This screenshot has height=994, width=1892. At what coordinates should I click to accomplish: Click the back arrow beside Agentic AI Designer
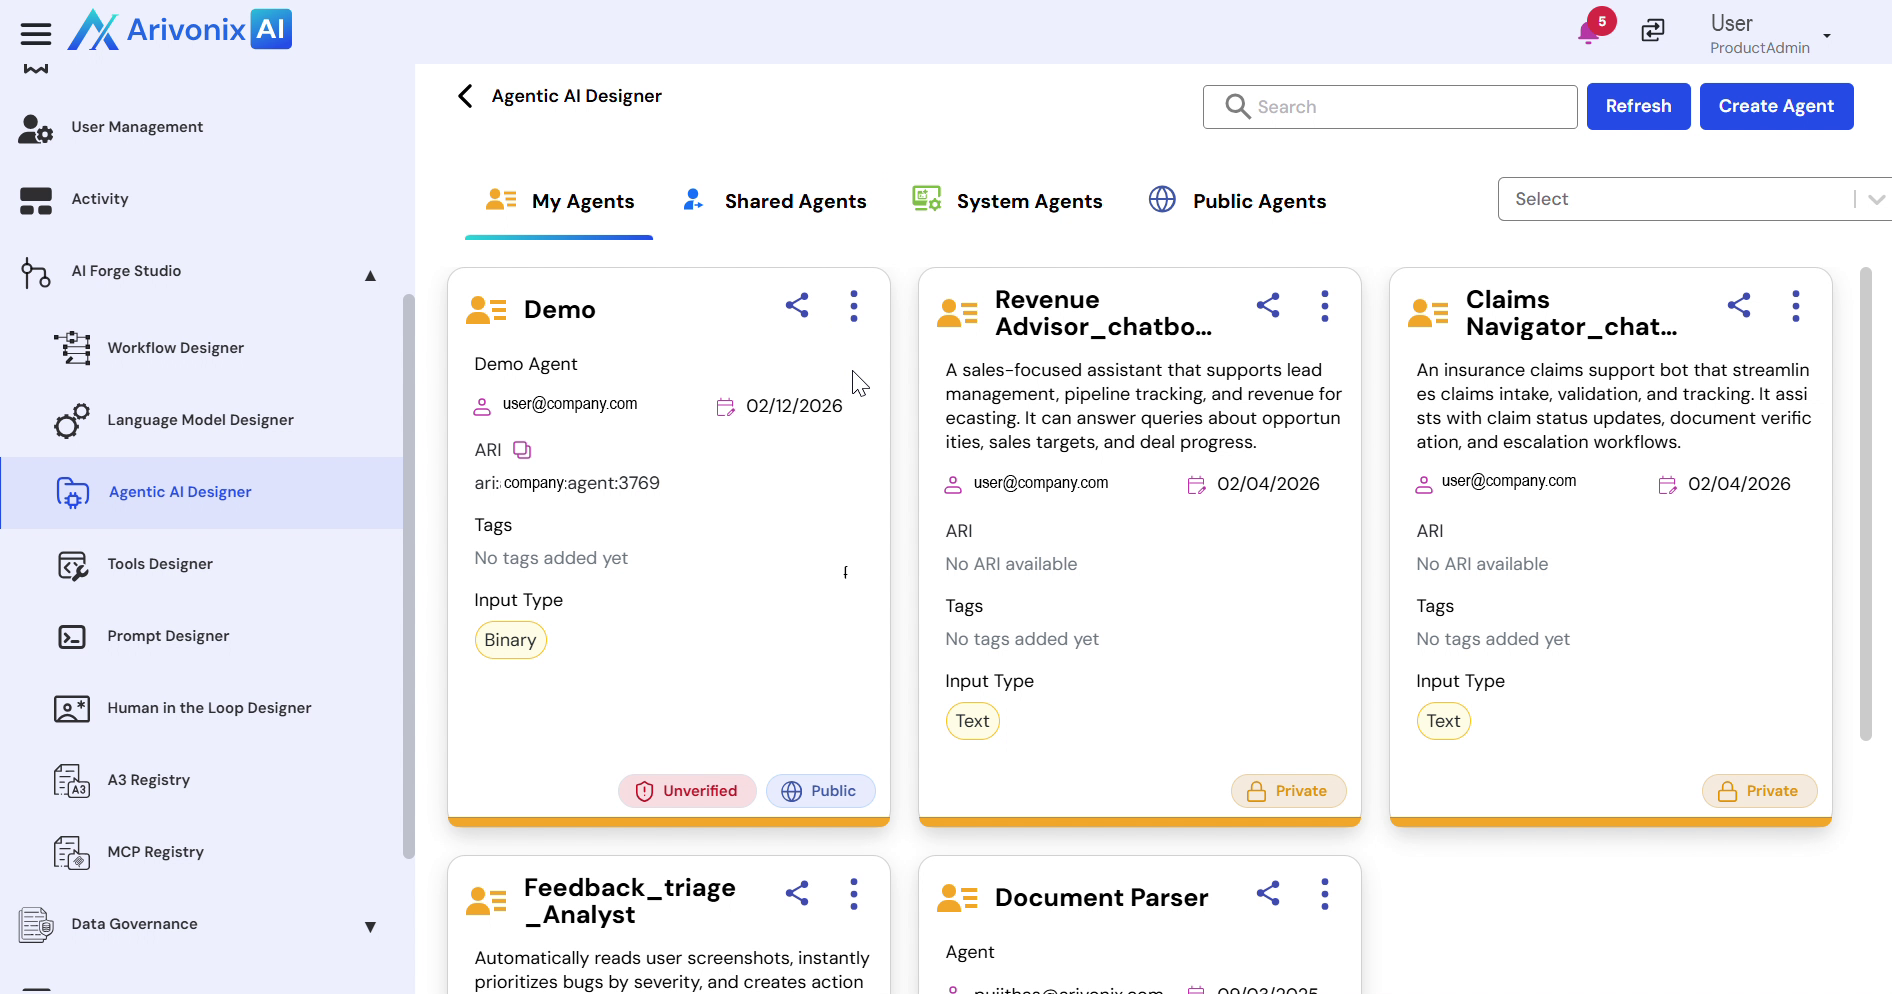tap(465, 96)
